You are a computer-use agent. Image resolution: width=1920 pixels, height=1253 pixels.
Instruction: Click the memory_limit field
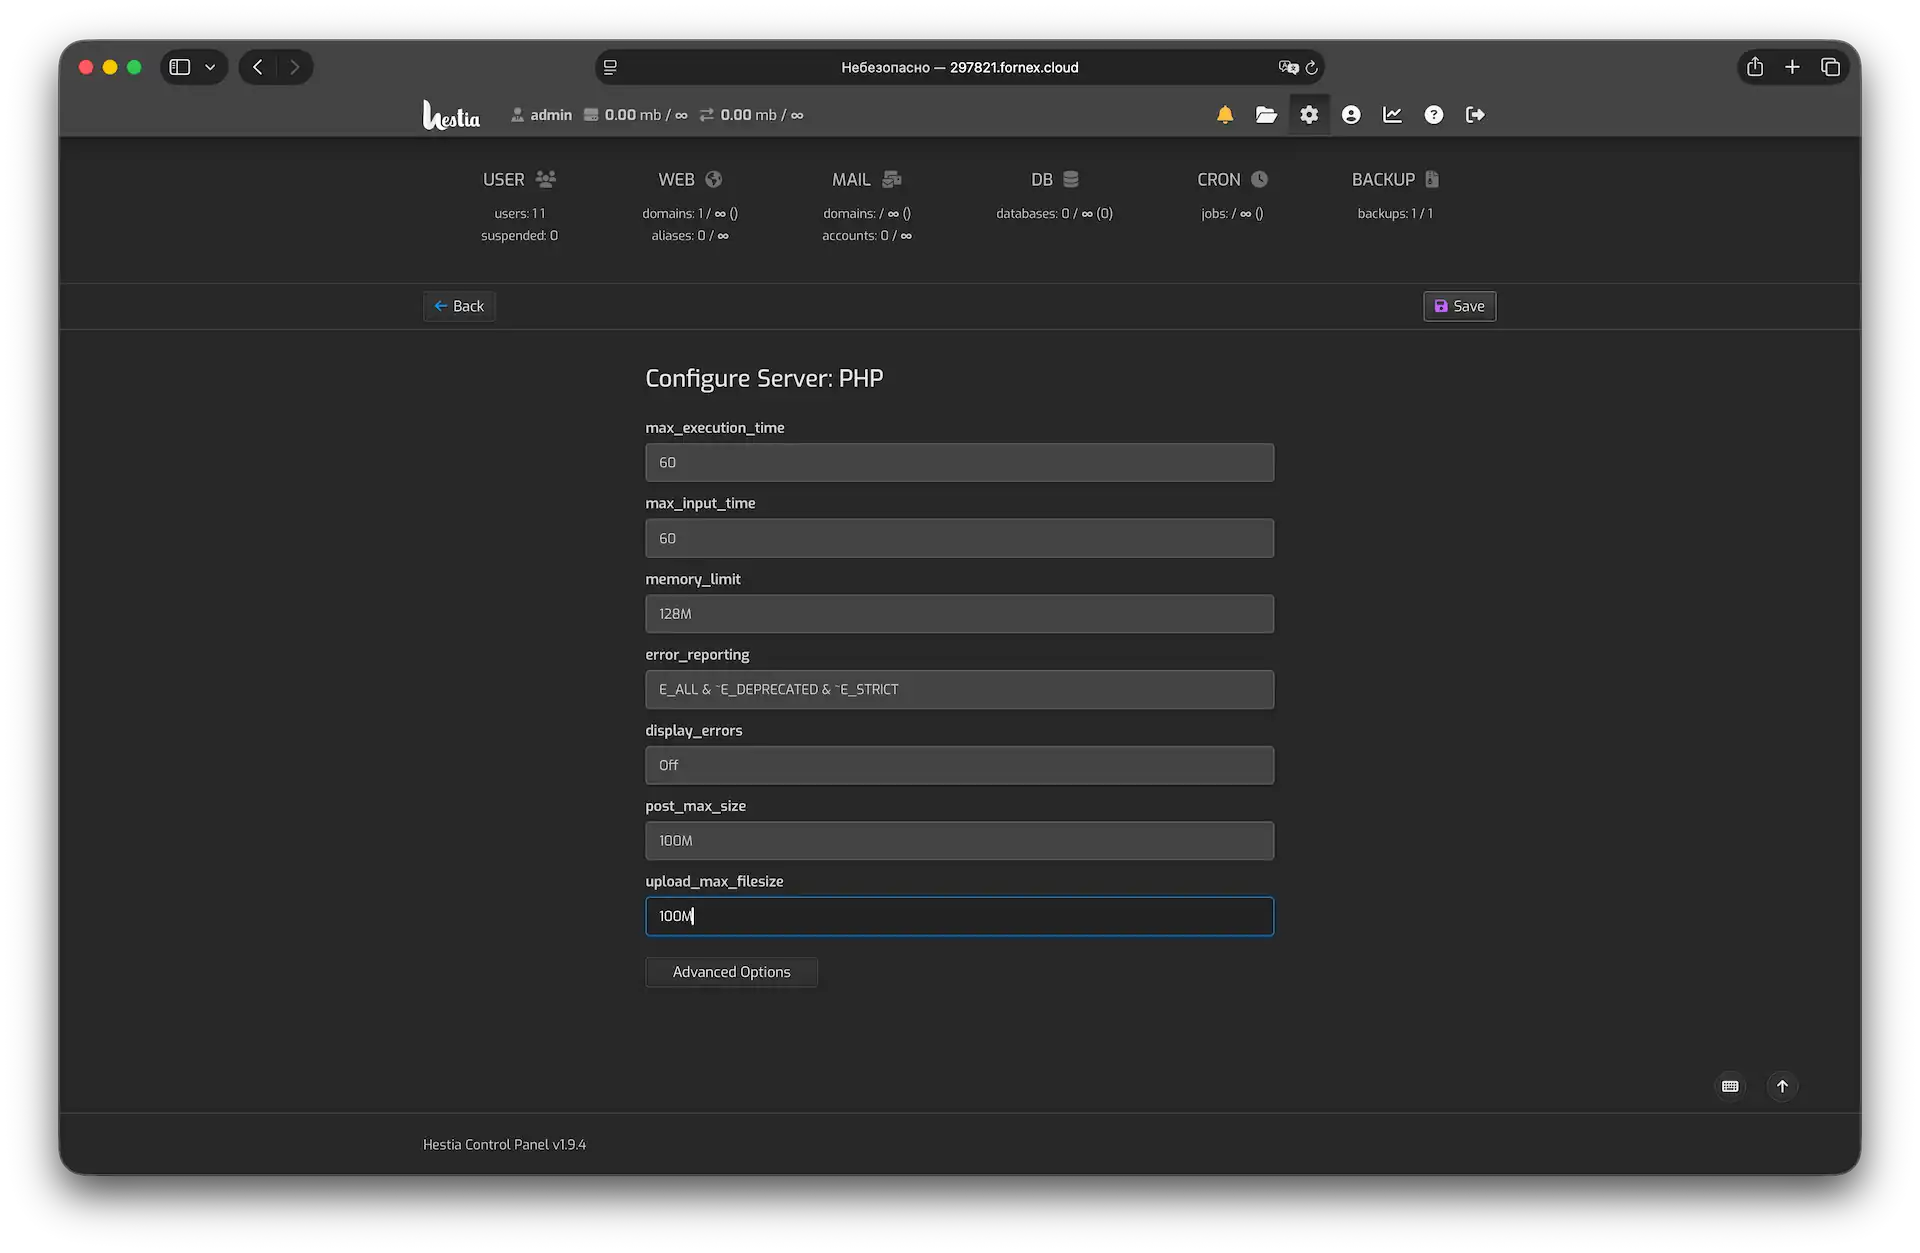(959, 614)
